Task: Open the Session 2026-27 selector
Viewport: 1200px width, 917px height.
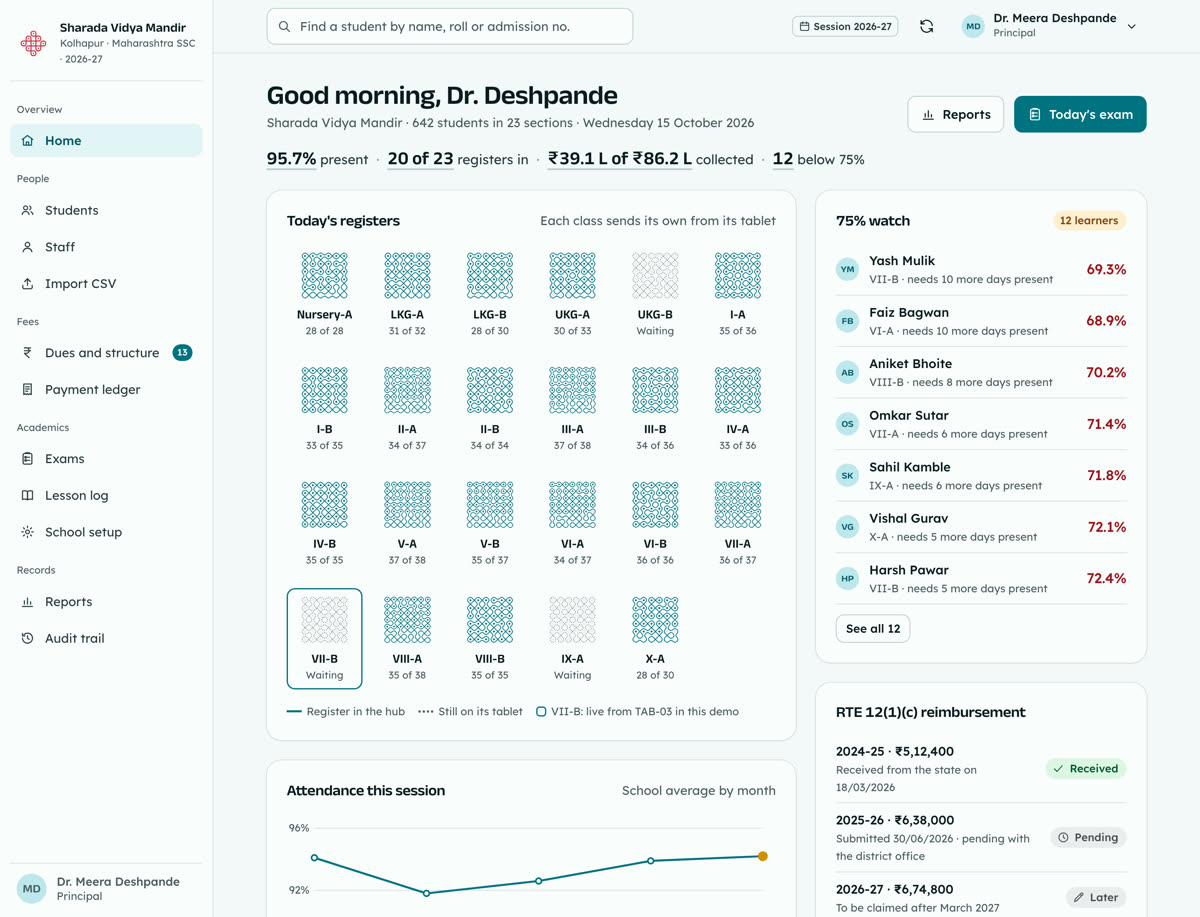Action: (845, 27)
